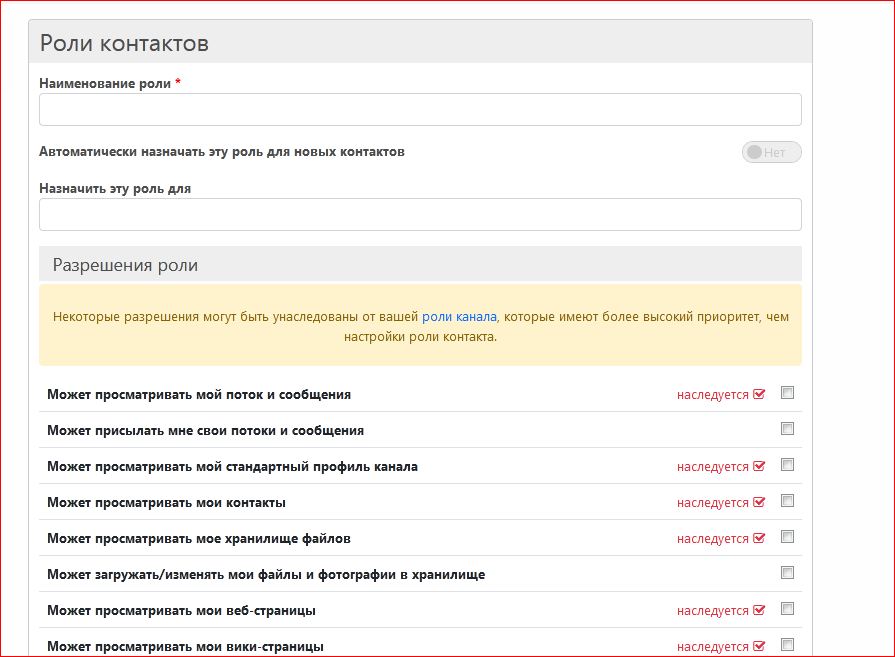This screenshot has height=657, width=895.
Task: Enable 'Может просматривать мои вики-страницы' checkbox
Action: pyautogui.click(x=787, y=645)
